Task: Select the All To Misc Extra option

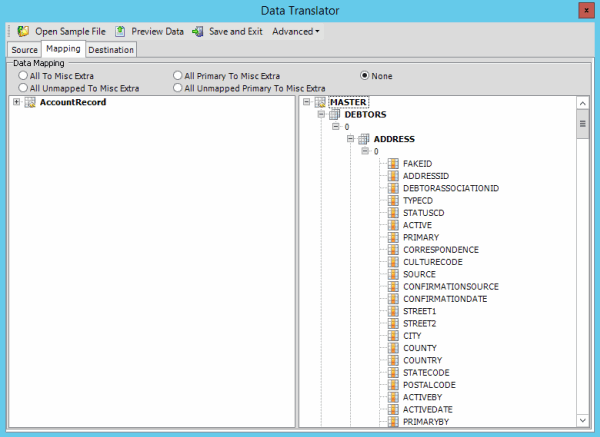Action: click(23, 76)
